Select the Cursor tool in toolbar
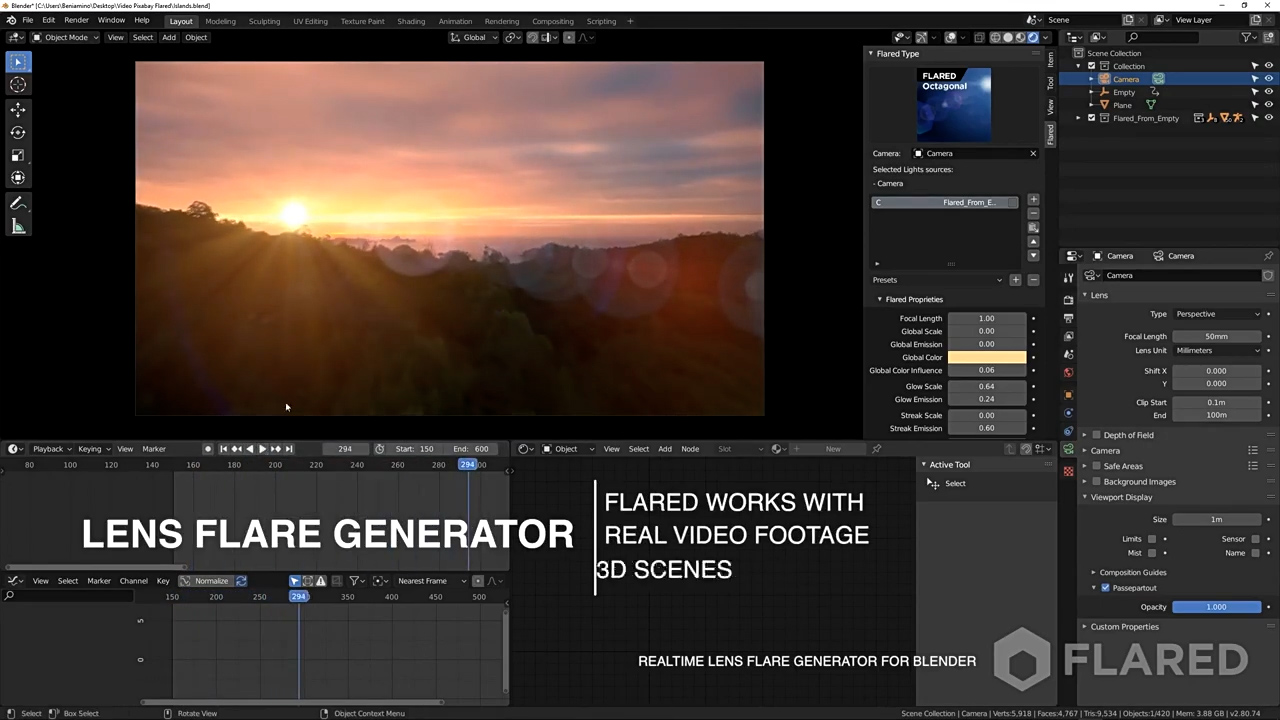Image resolution: width=1280 pixels, height=720 pixels. click(x=18, y=85)
